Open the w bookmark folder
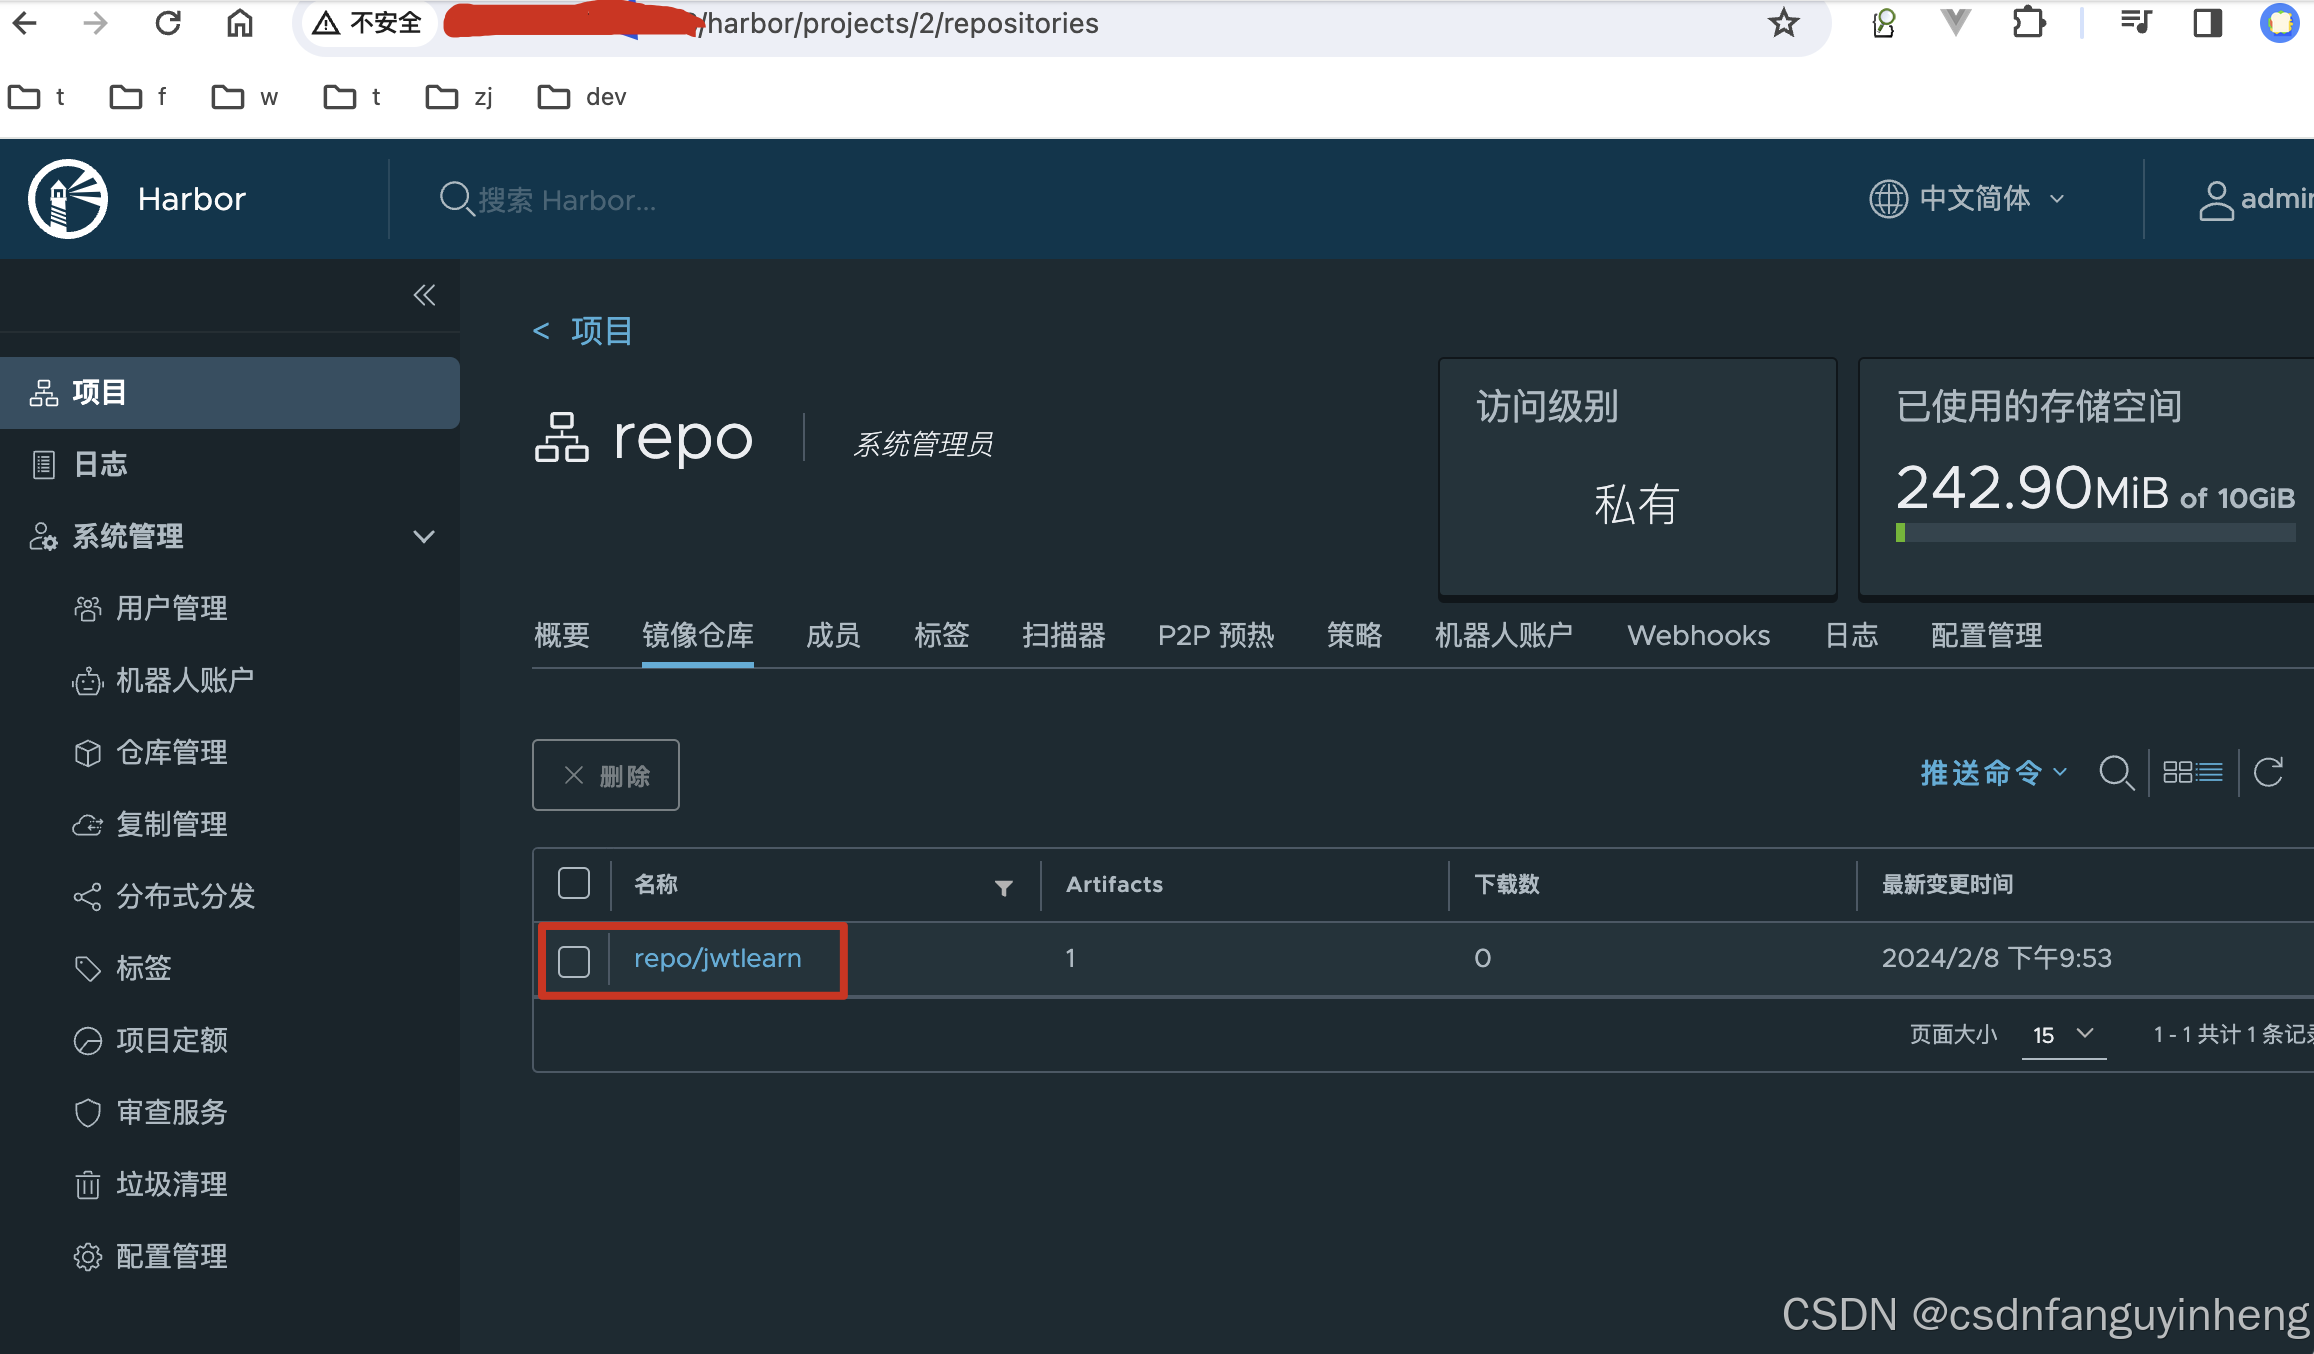The width and height of the screenshot is (2314, 1354). [x=245, y=97]
